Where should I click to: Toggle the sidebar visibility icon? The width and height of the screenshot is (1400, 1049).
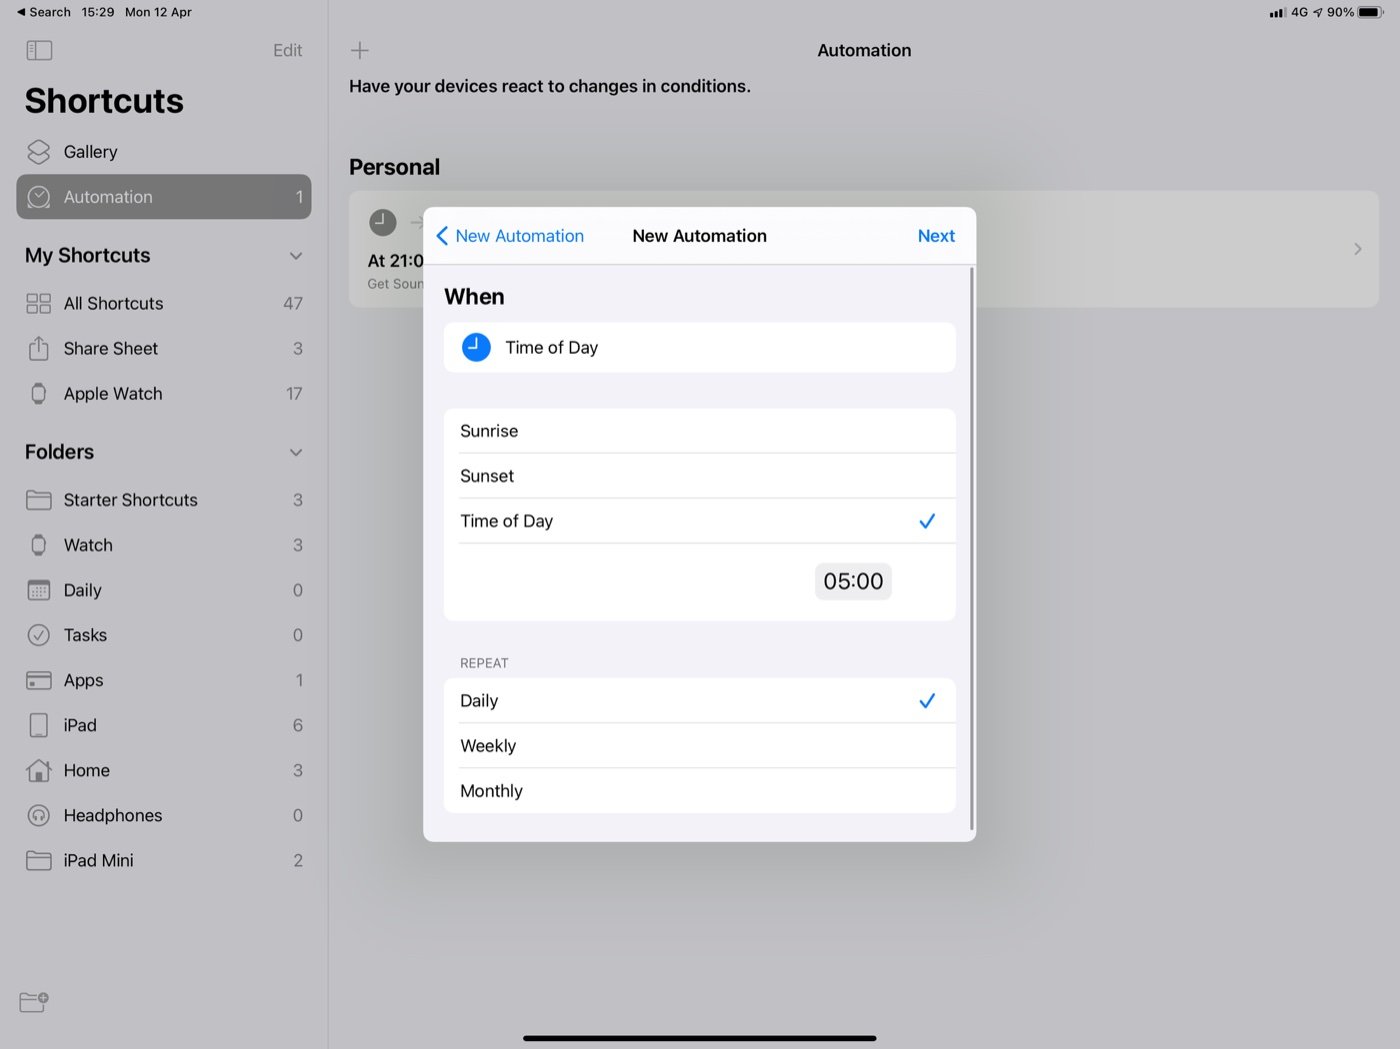39,50
